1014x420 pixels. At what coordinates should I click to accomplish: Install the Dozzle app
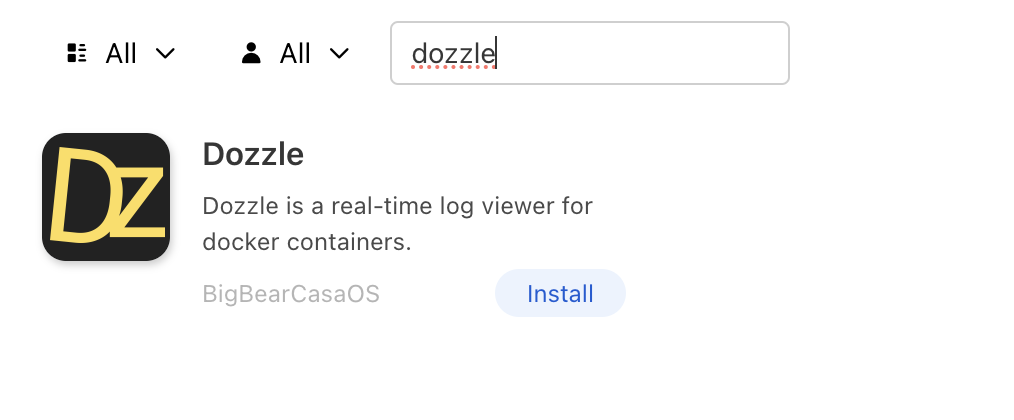pyautogui.click(x=560, y=293)
